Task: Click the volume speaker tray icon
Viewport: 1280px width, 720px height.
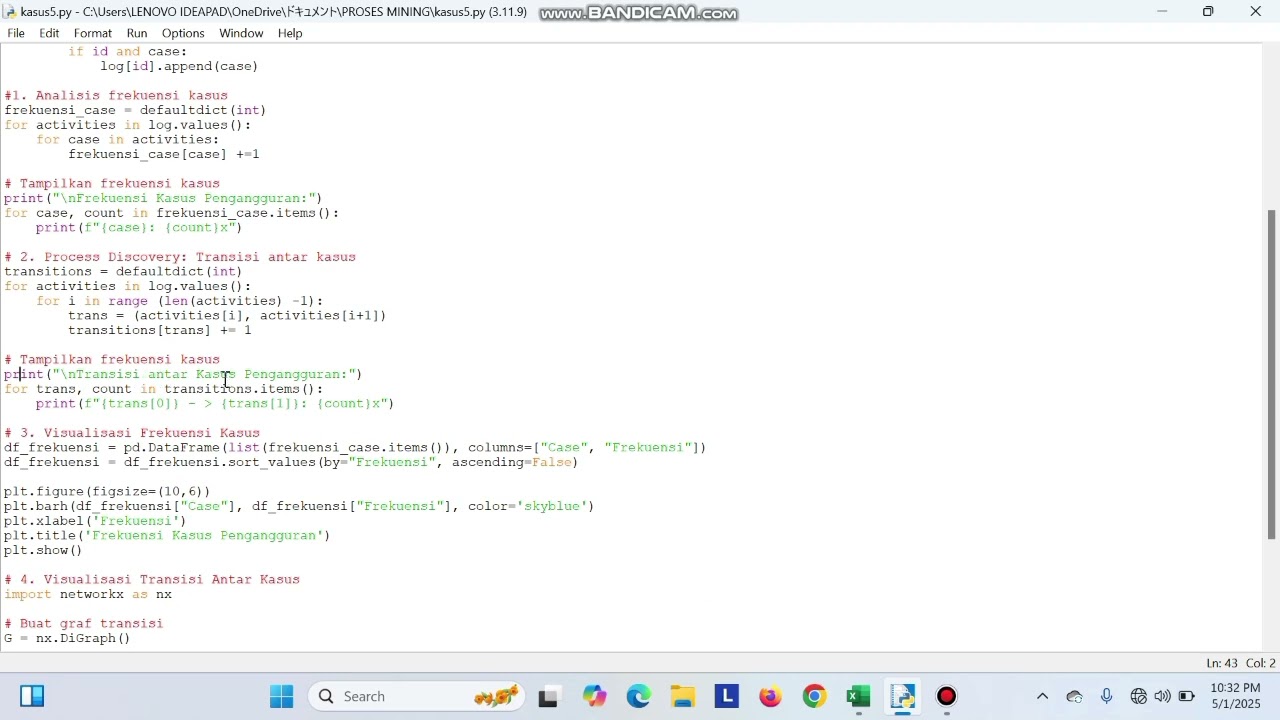Action: [1162, 696]
